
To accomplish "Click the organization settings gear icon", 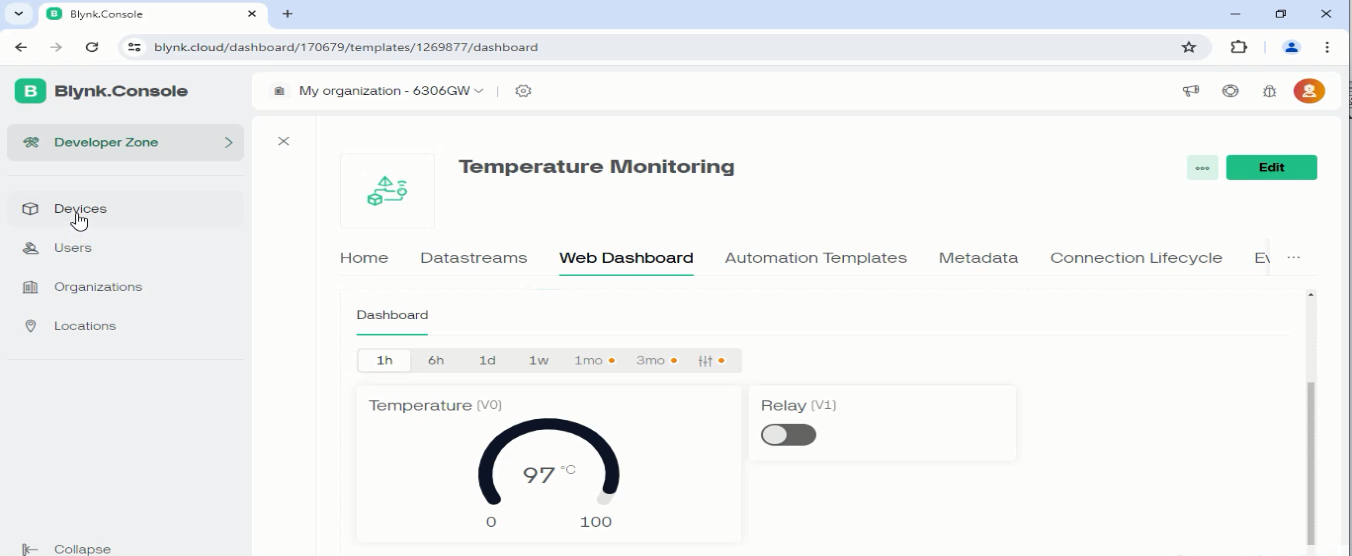I will (523, 91).
